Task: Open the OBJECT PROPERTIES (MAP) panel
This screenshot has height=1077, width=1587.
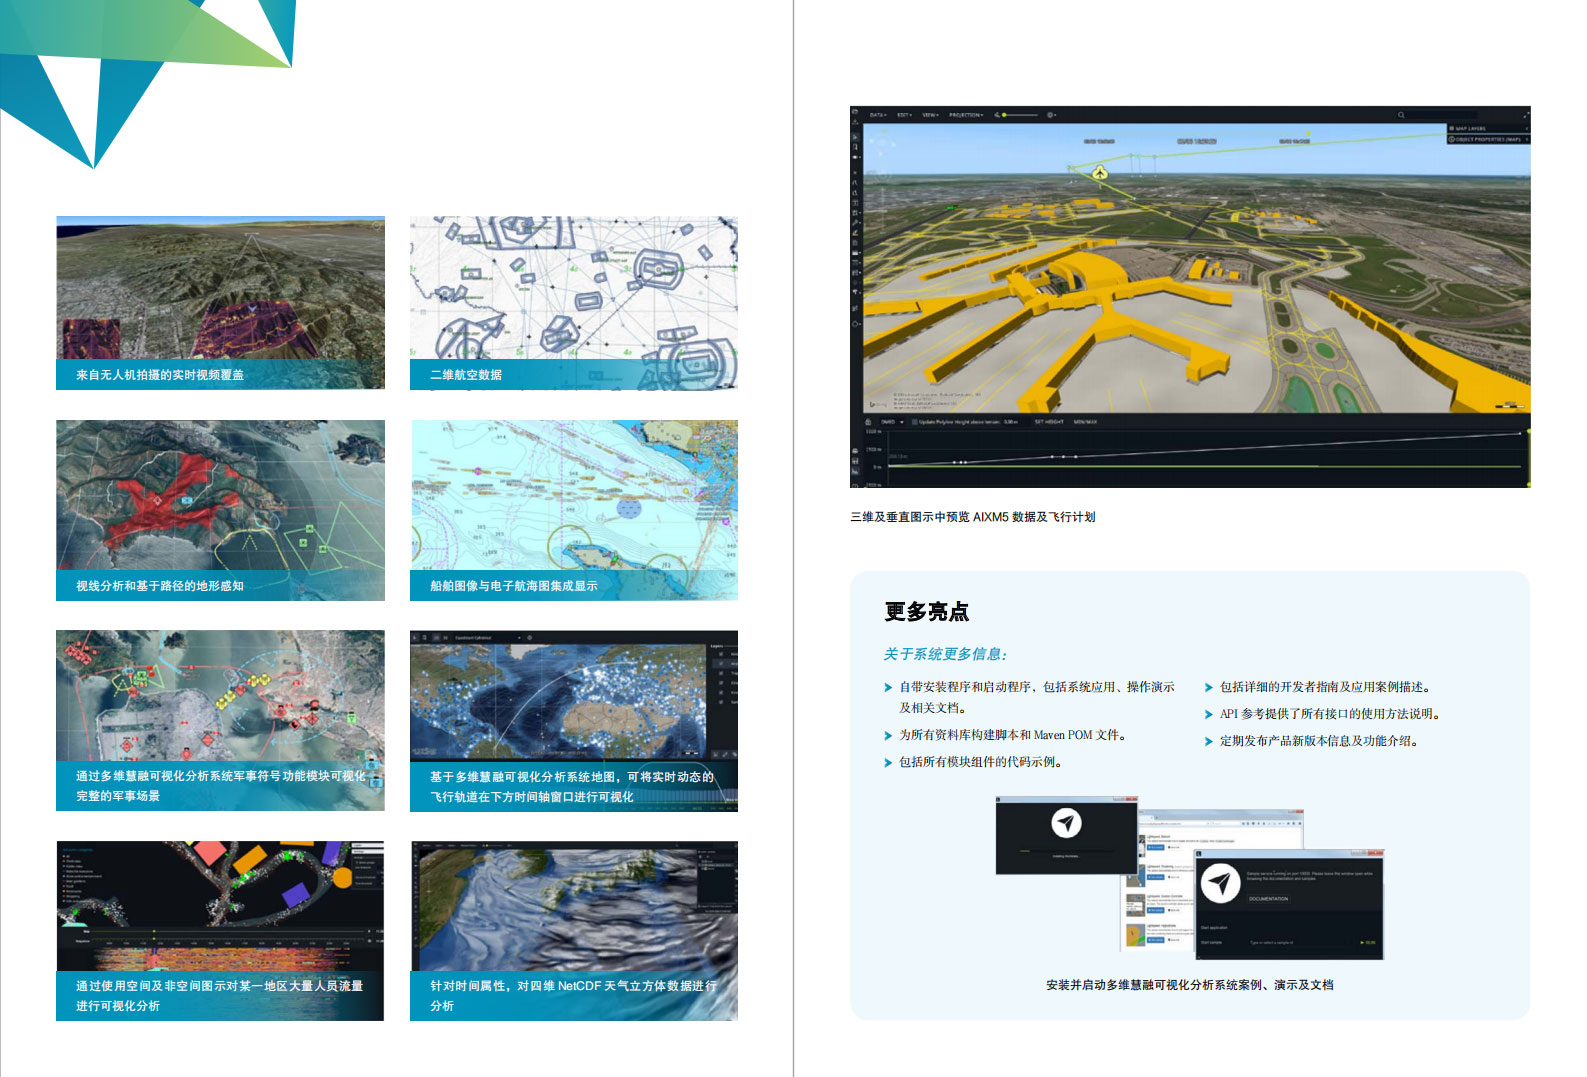Action: pos(1487,139)
